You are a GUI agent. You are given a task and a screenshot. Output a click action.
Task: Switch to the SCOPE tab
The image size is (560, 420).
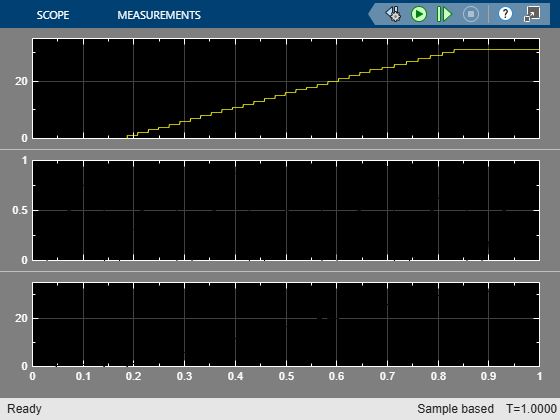[x=53, y=15]
